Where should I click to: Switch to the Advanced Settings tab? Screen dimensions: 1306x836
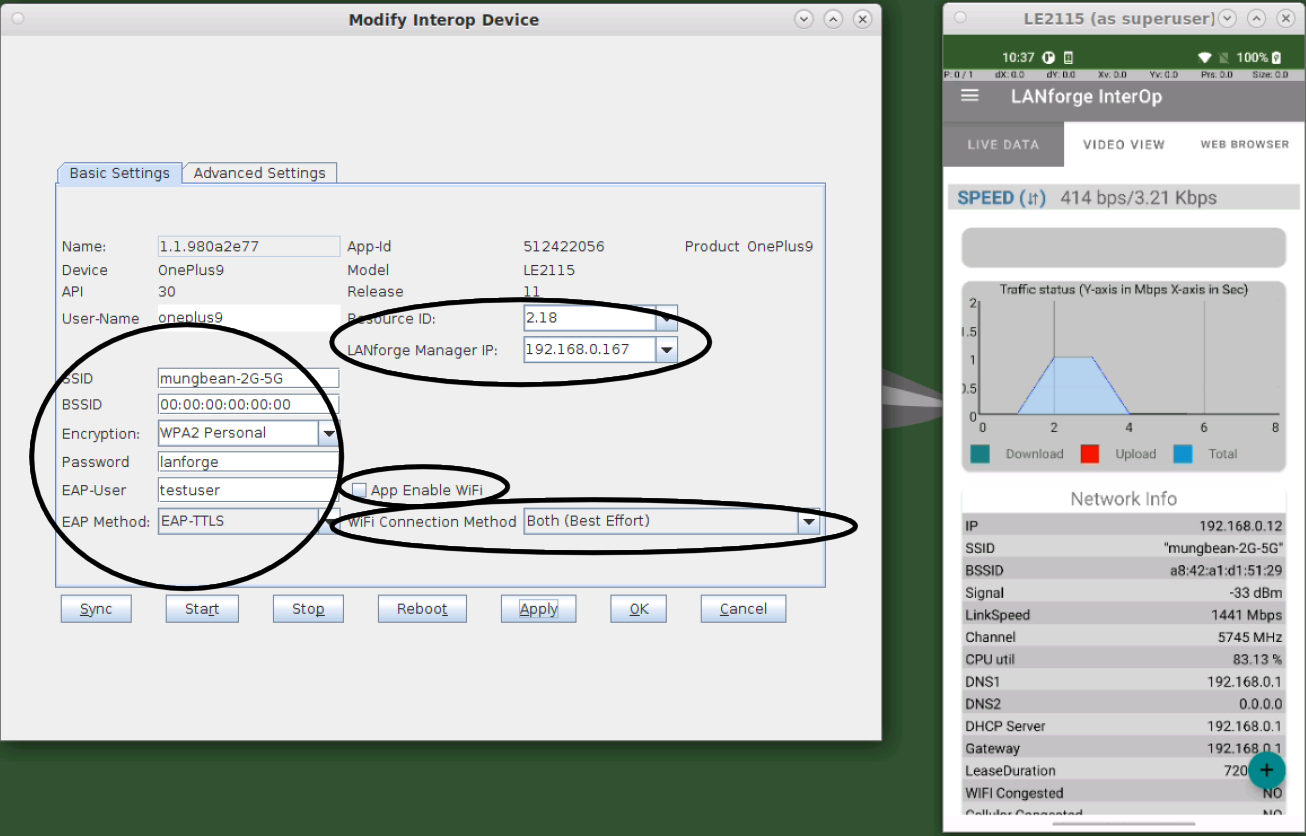[260, 173]
